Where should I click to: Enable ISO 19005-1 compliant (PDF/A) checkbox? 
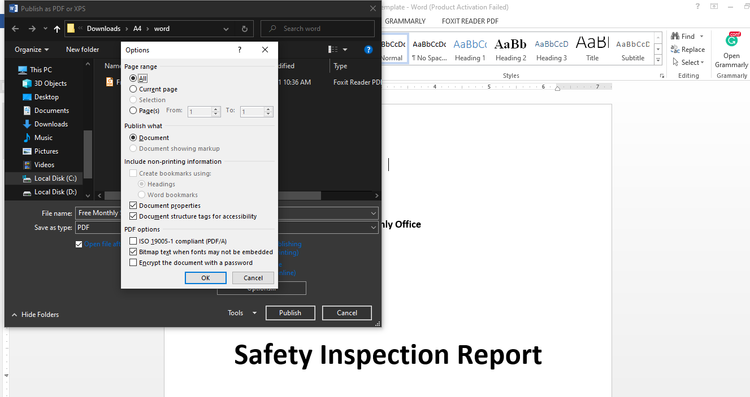pos(133,241)
